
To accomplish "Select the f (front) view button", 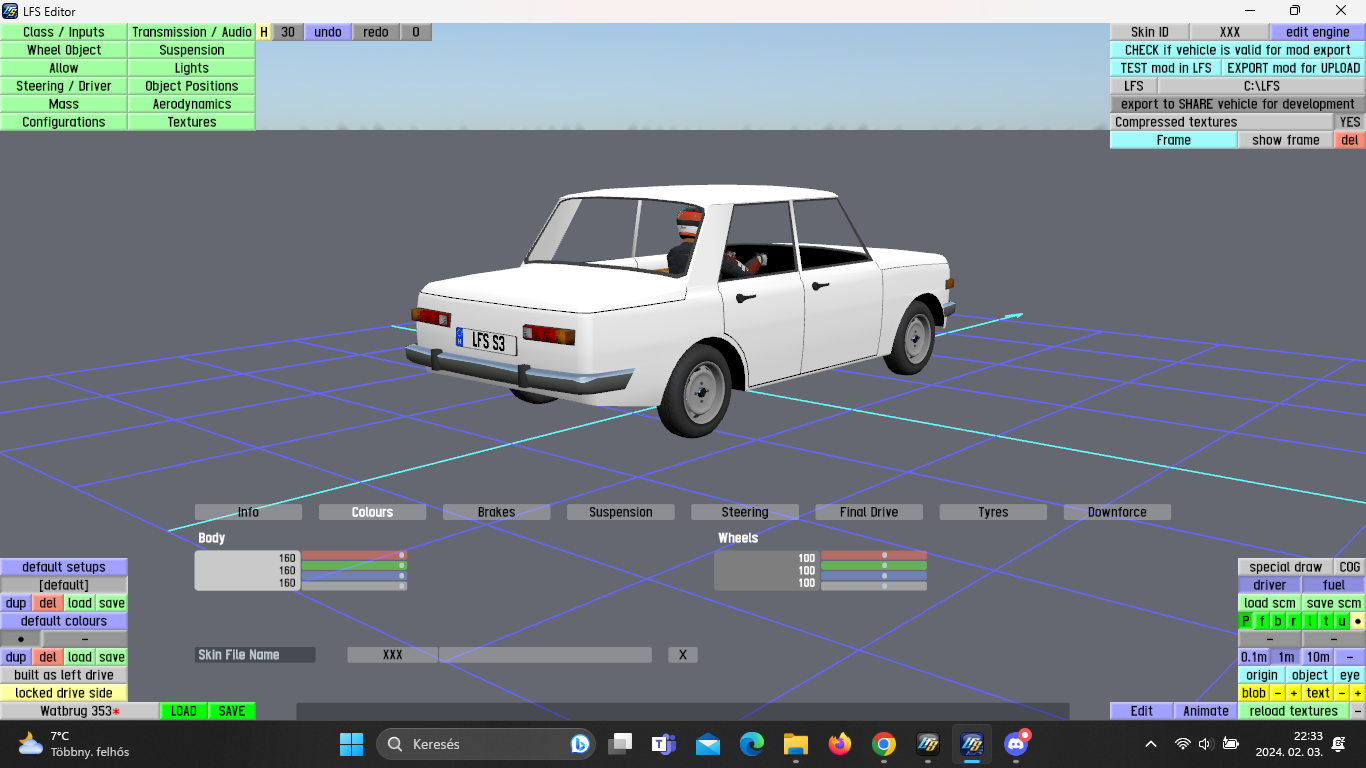I will coord(1262,621).
